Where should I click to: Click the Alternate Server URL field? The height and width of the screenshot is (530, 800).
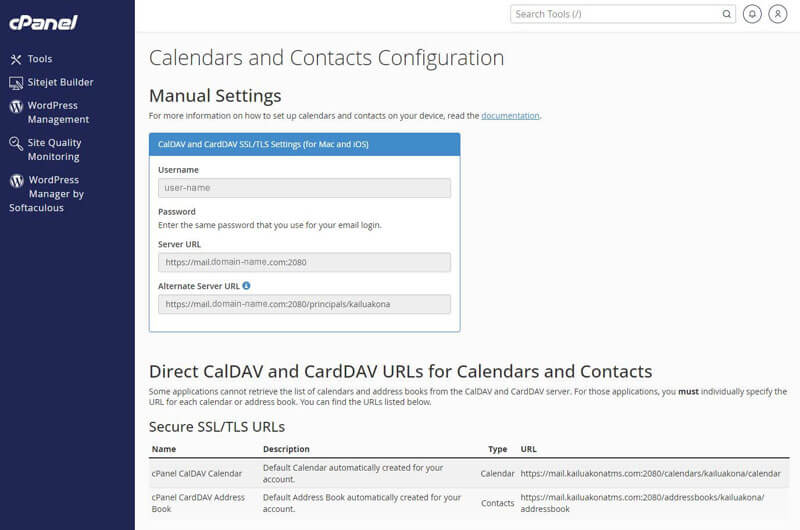[x=304, y=305]
